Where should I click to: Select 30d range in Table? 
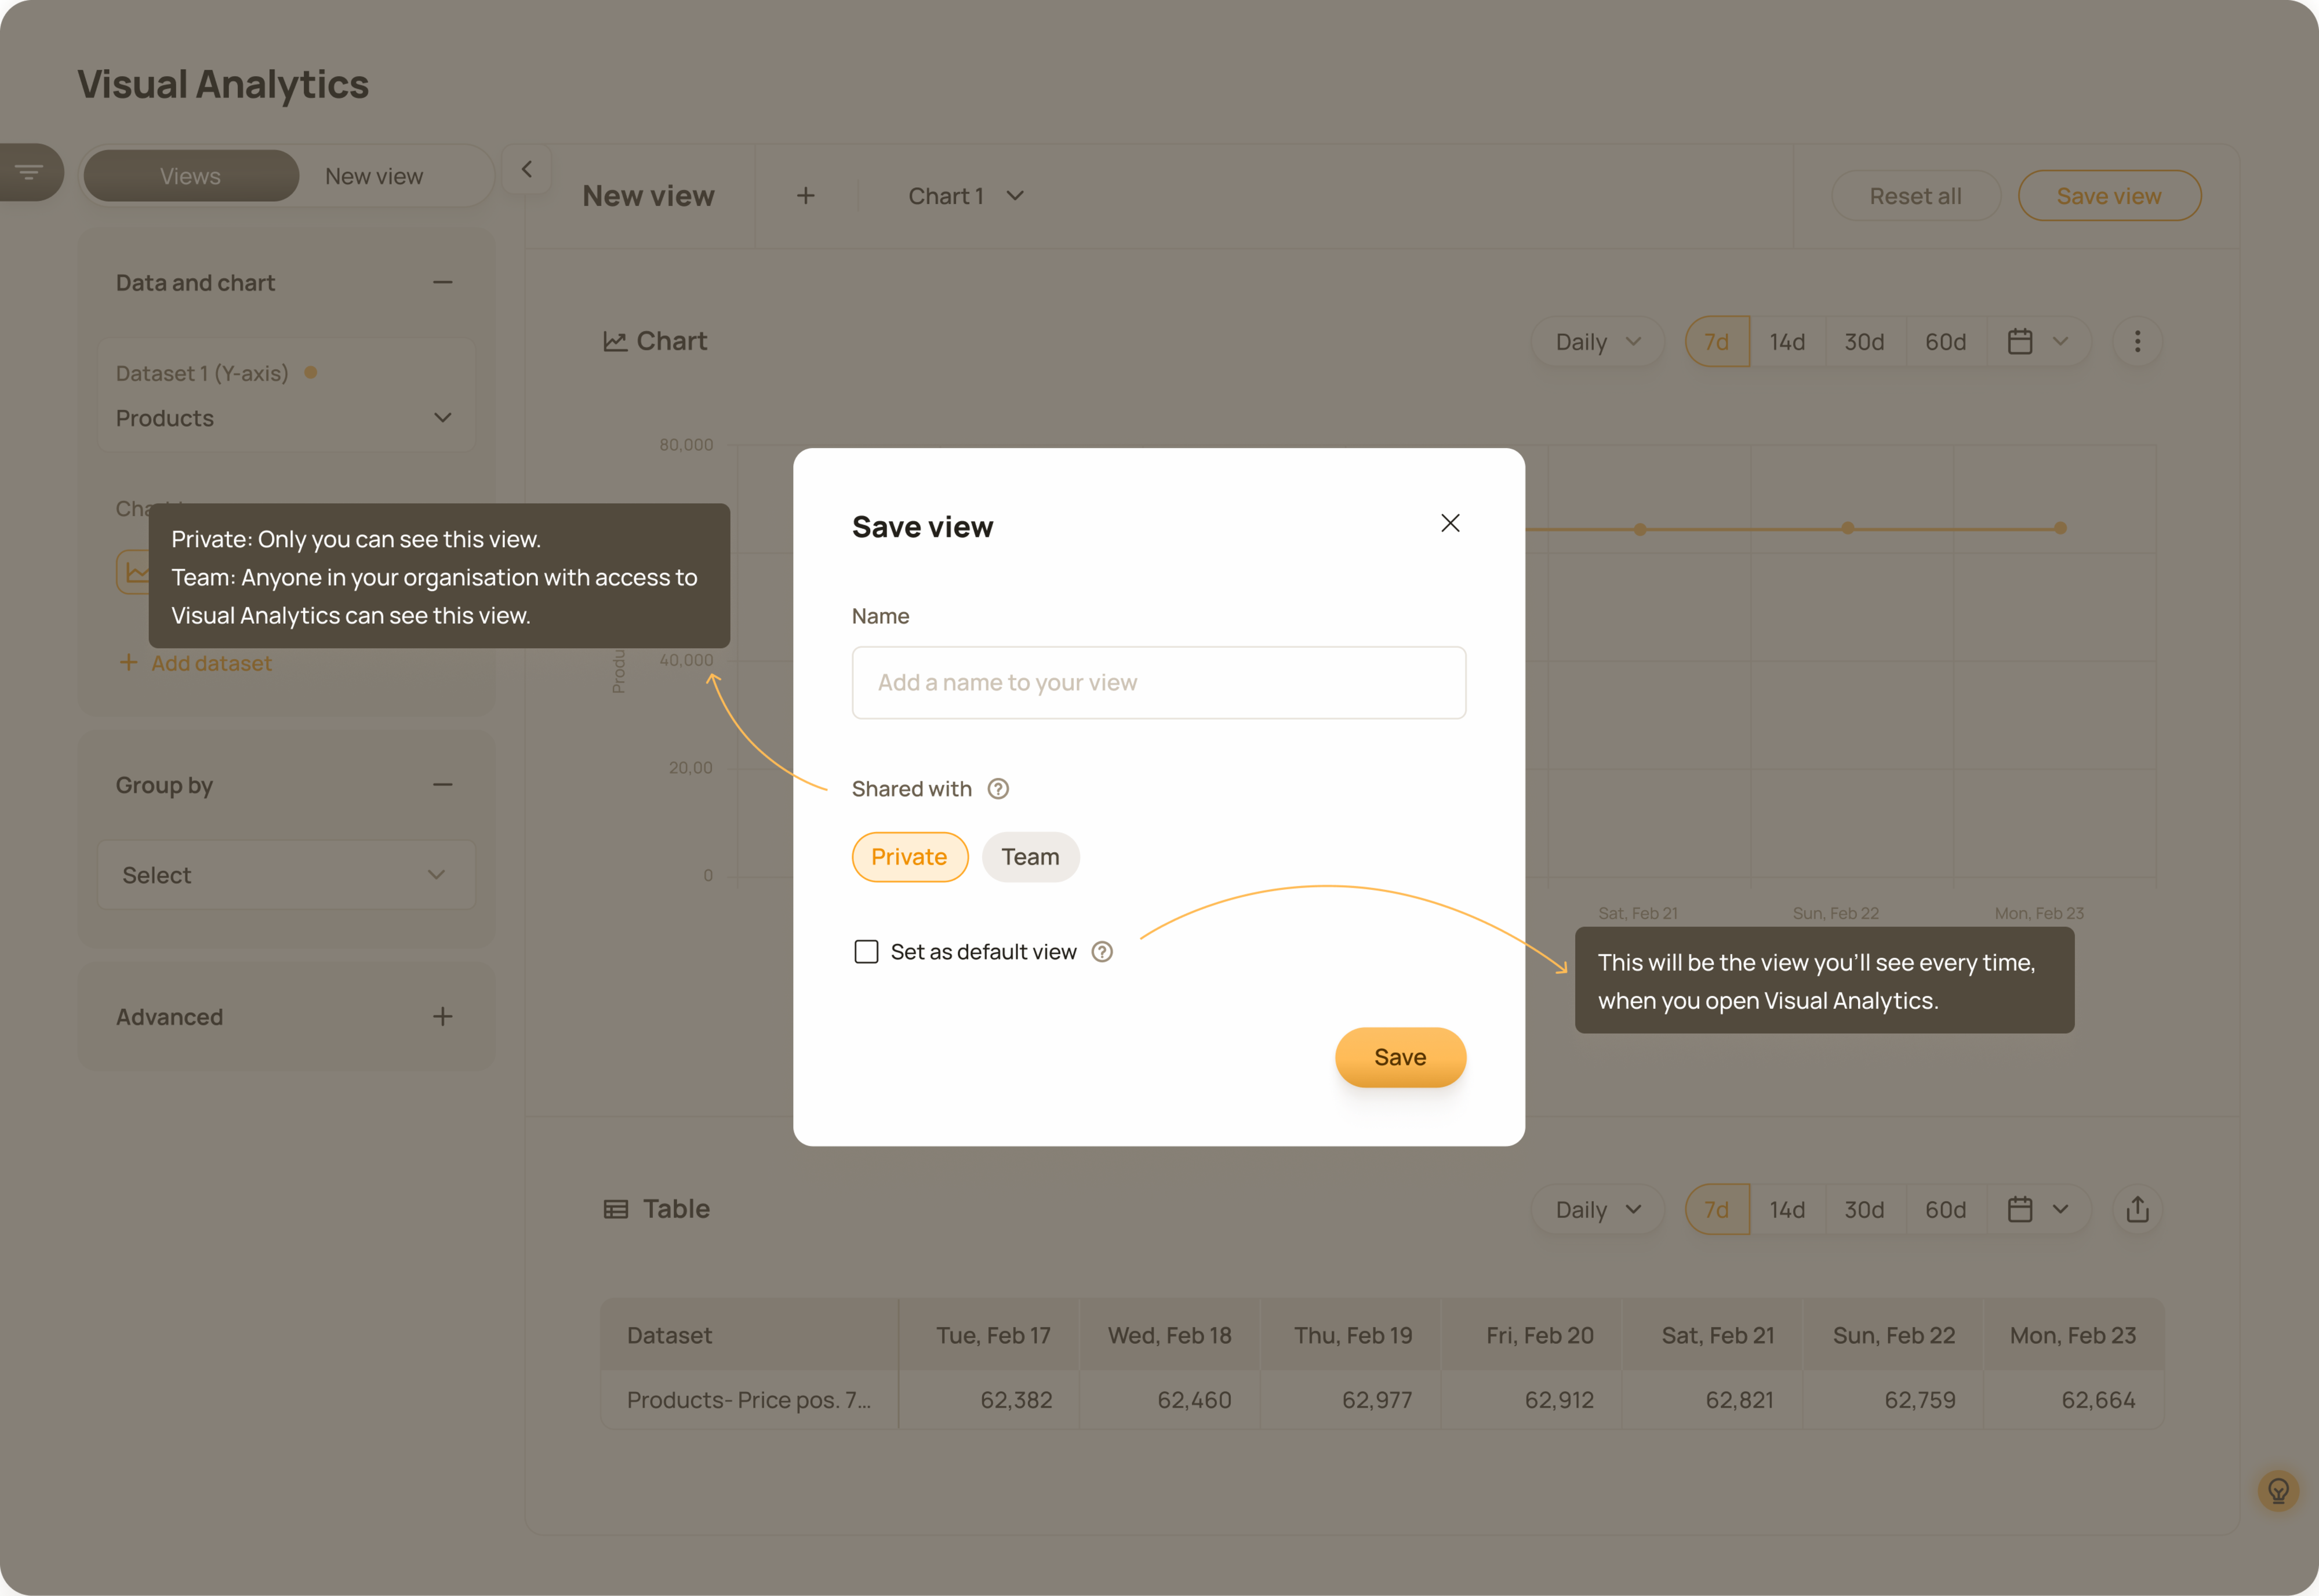click(x=1865, y=1210)
